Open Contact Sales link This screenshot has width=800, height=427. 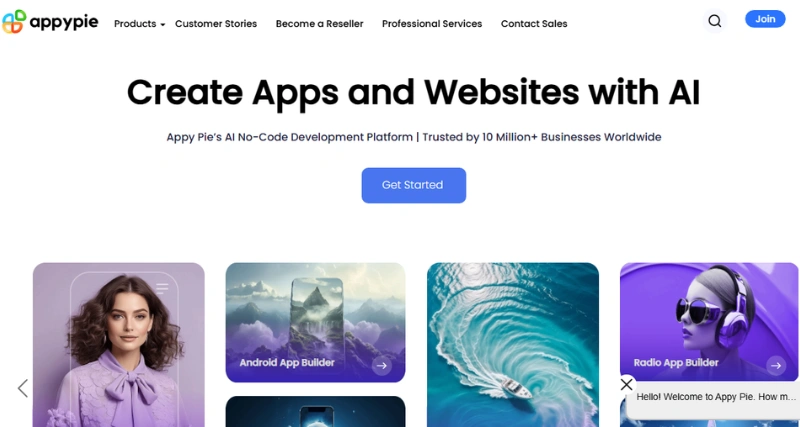(534, 24)
